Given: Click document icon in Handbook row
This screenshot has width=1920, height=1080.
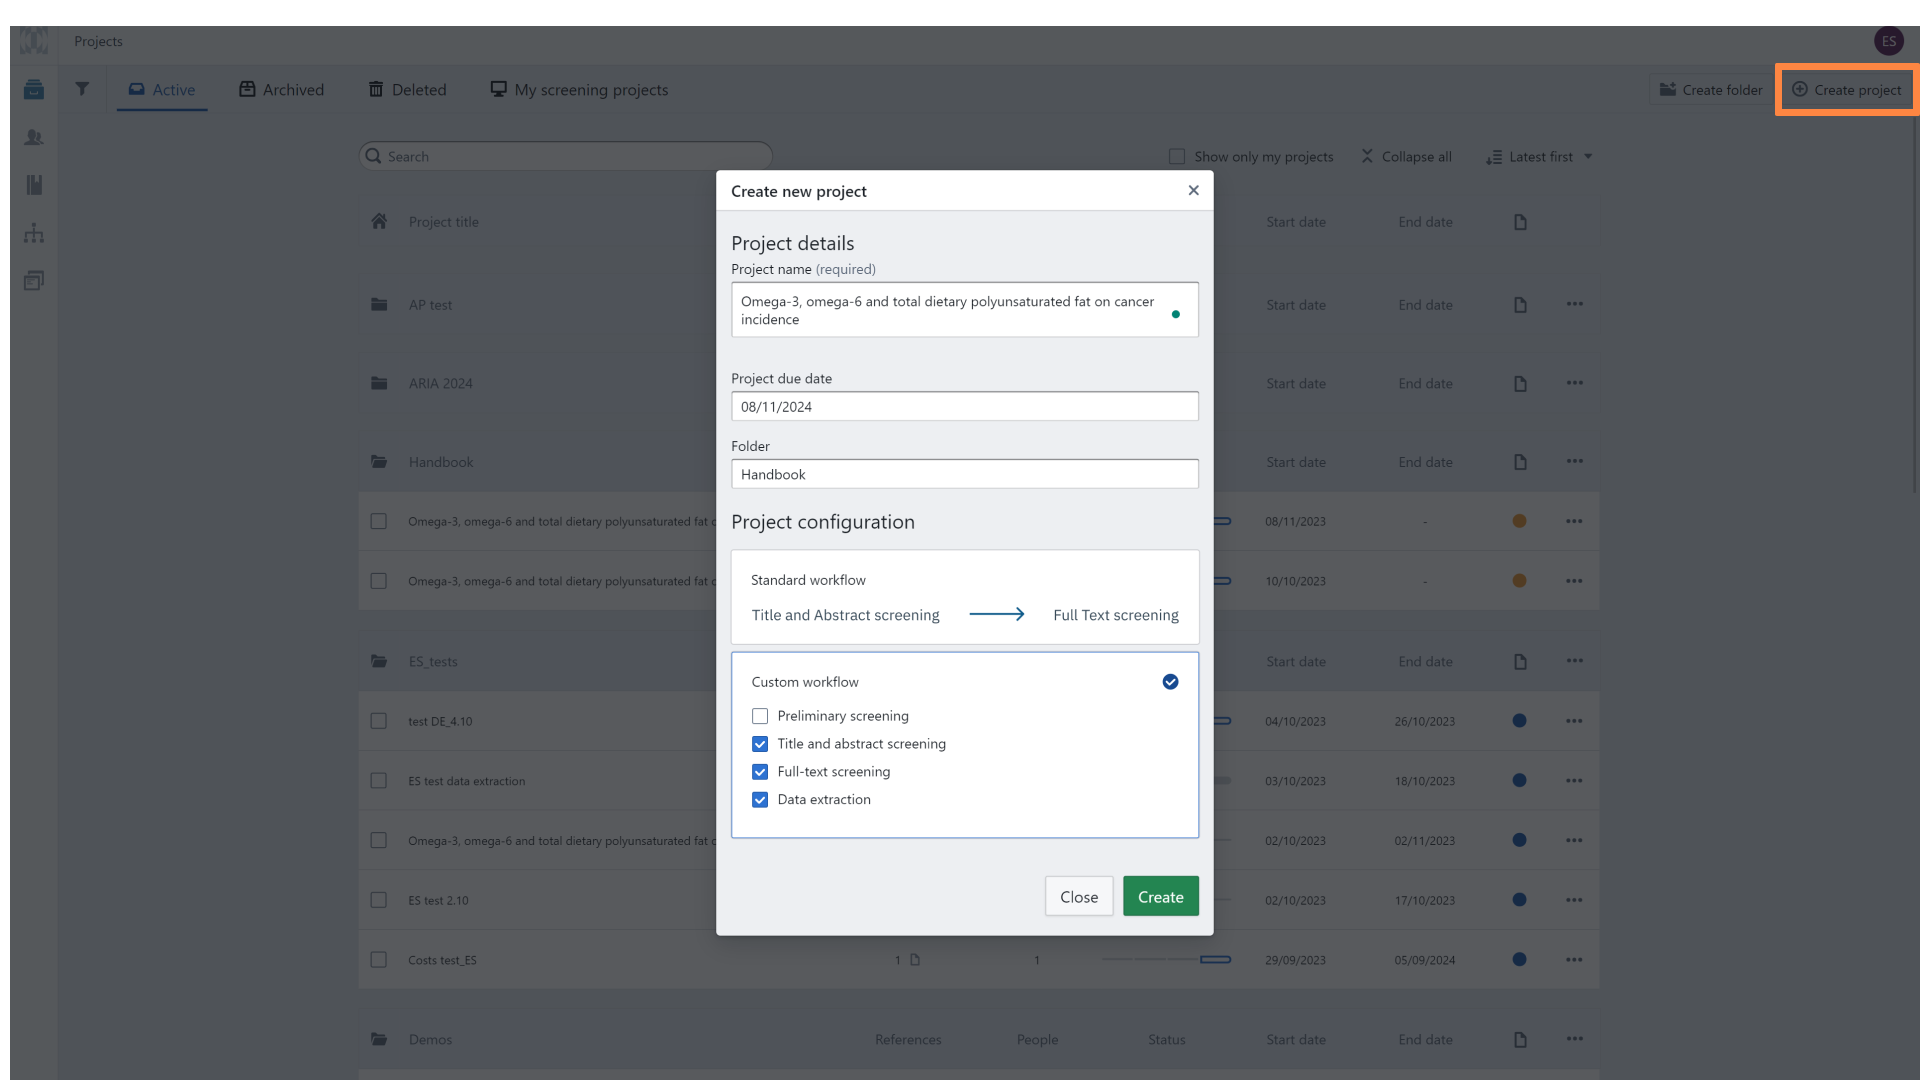Looking at the screenshot, I should click(1520, 462).
